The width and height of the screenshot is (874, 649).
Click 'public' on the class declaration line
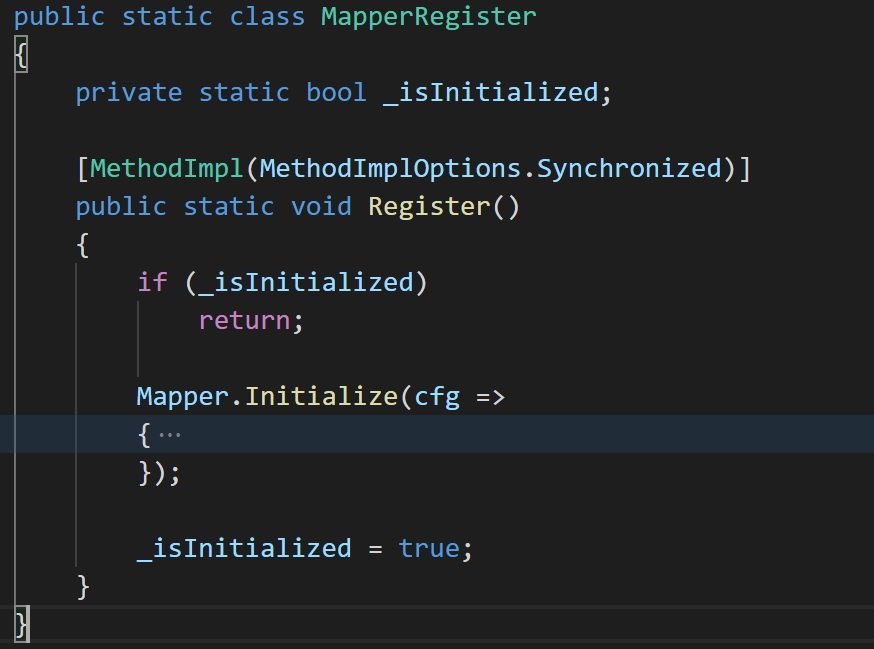click(x=59, y=16)
